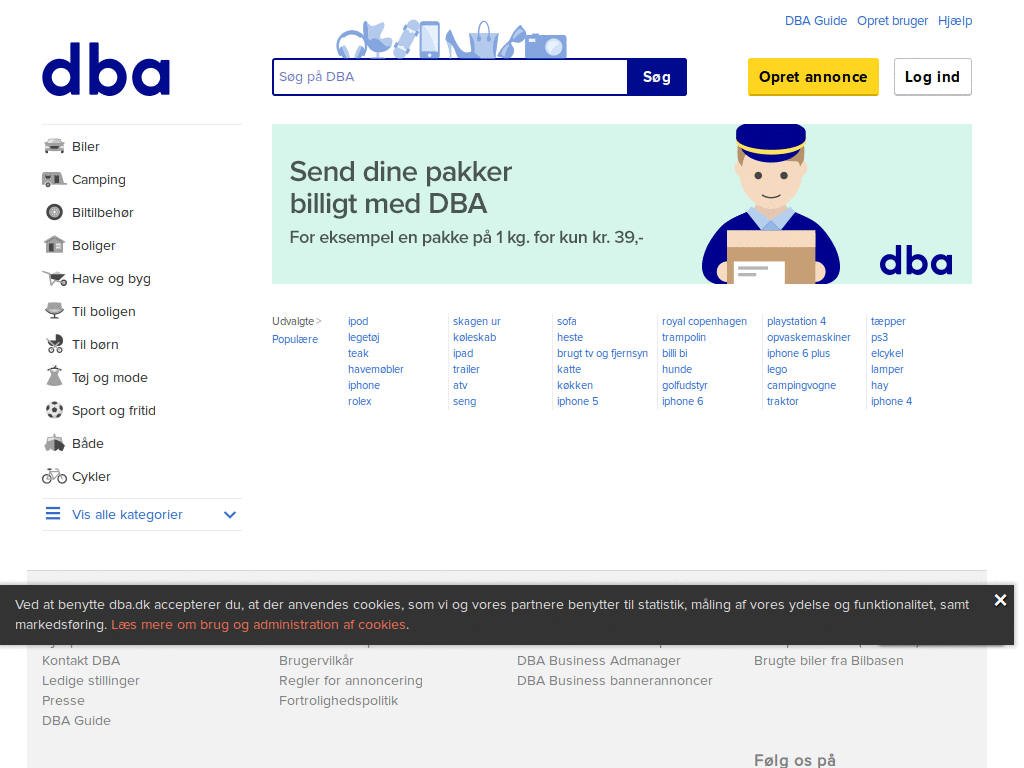Click the skagen ur keyword link
1024x768 pixels.
tap(477, 321)
